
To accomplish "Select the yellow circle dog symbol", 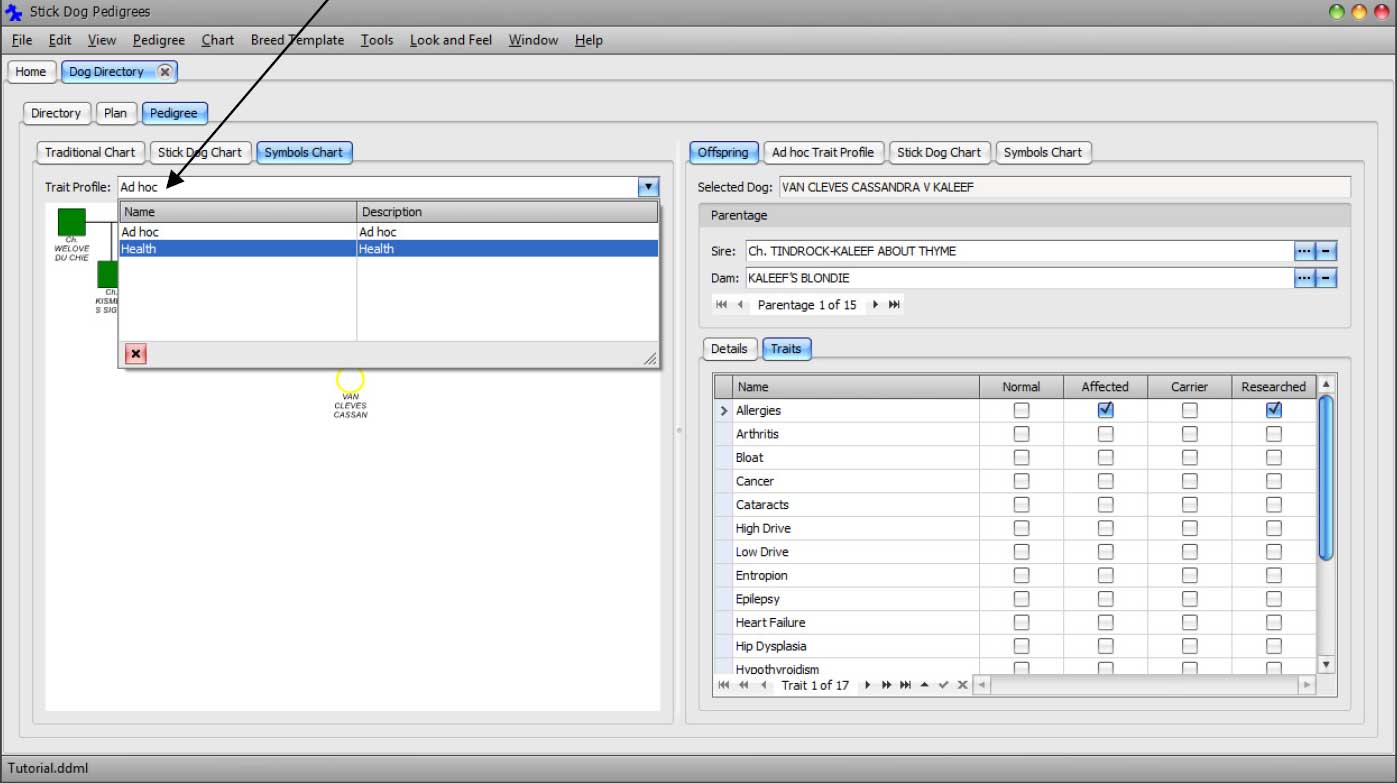I will (350, 379).
